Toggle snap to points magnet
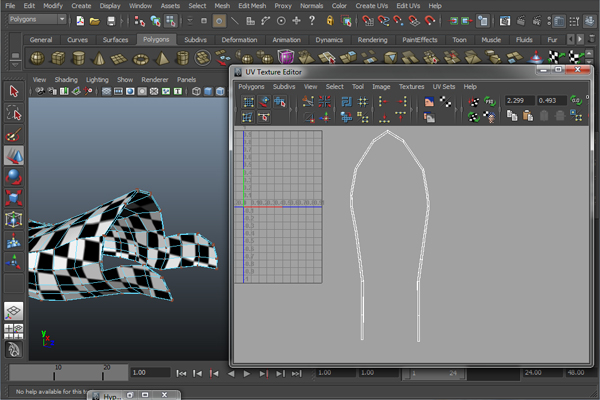This screenshot has width=600, height=400. tap(398, 21)
